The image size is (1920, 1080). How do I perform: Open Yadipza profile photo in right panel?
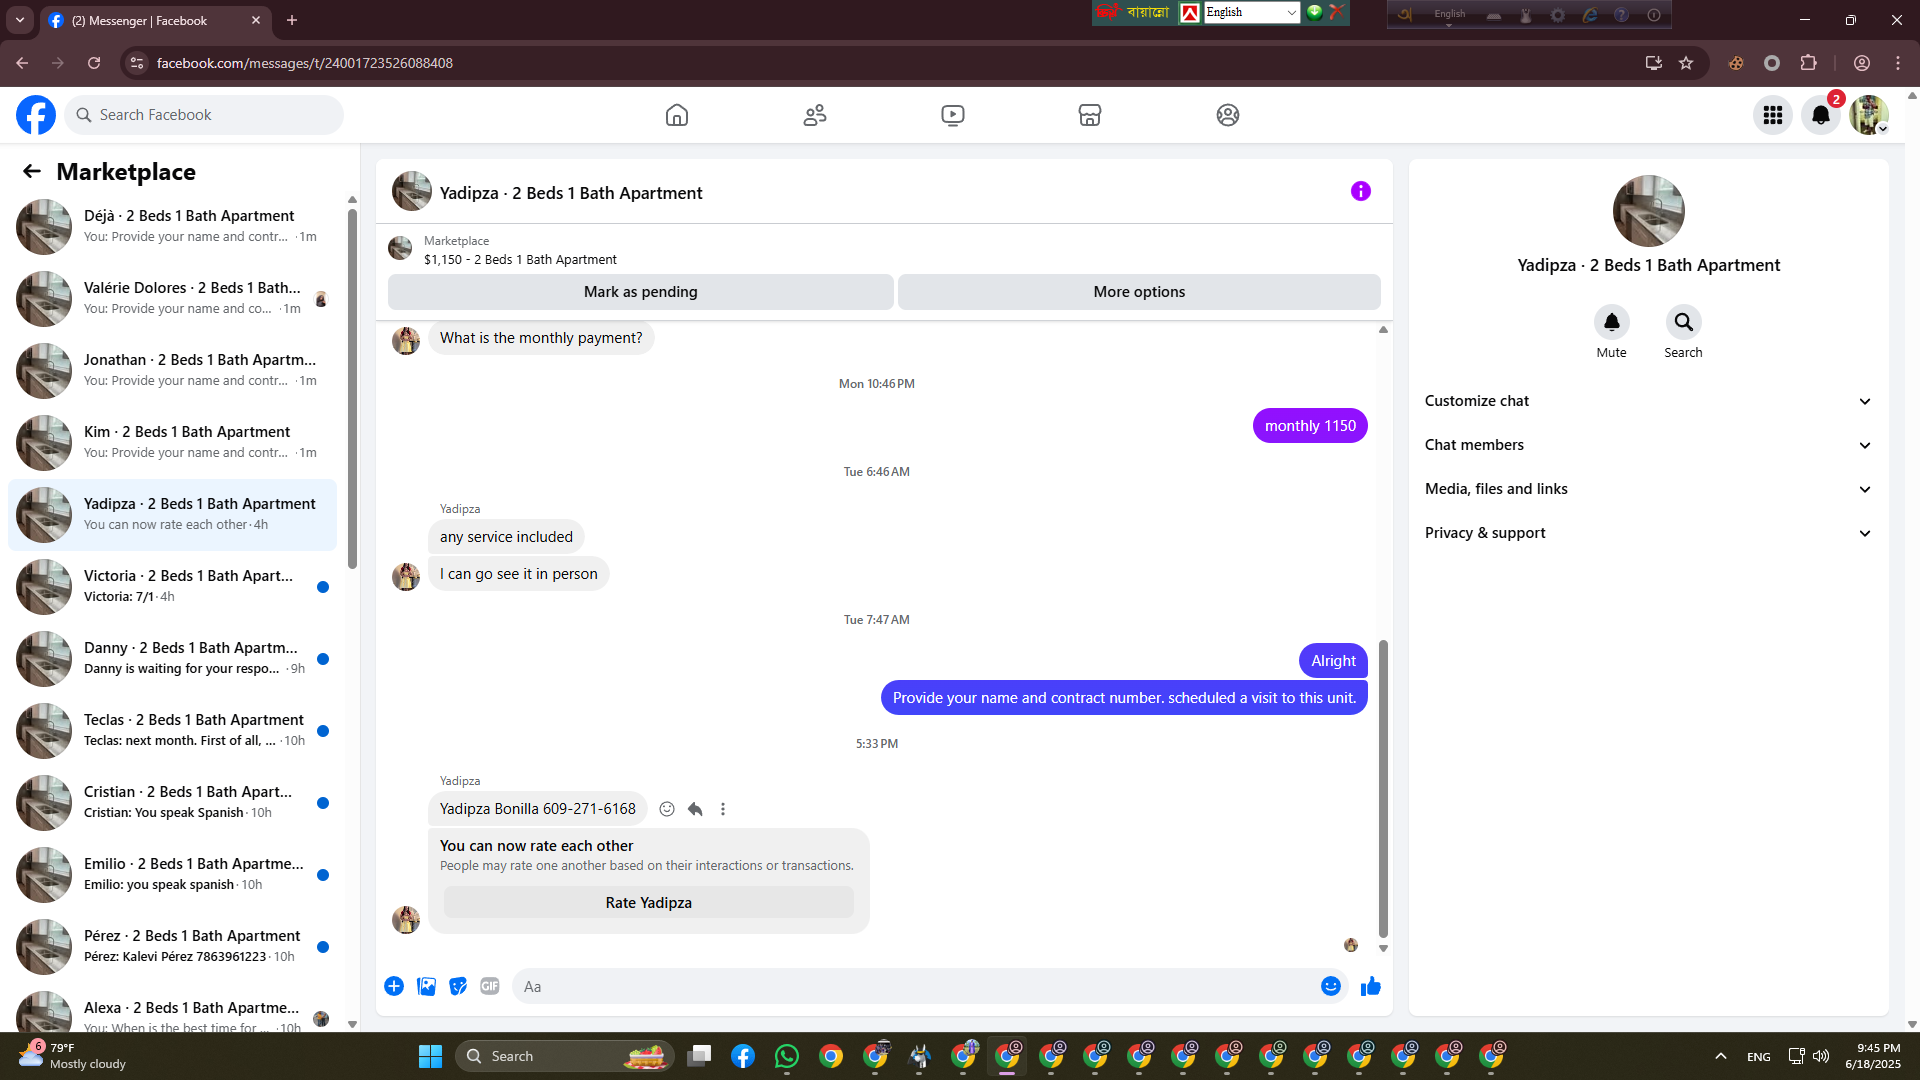[1648, 211]
